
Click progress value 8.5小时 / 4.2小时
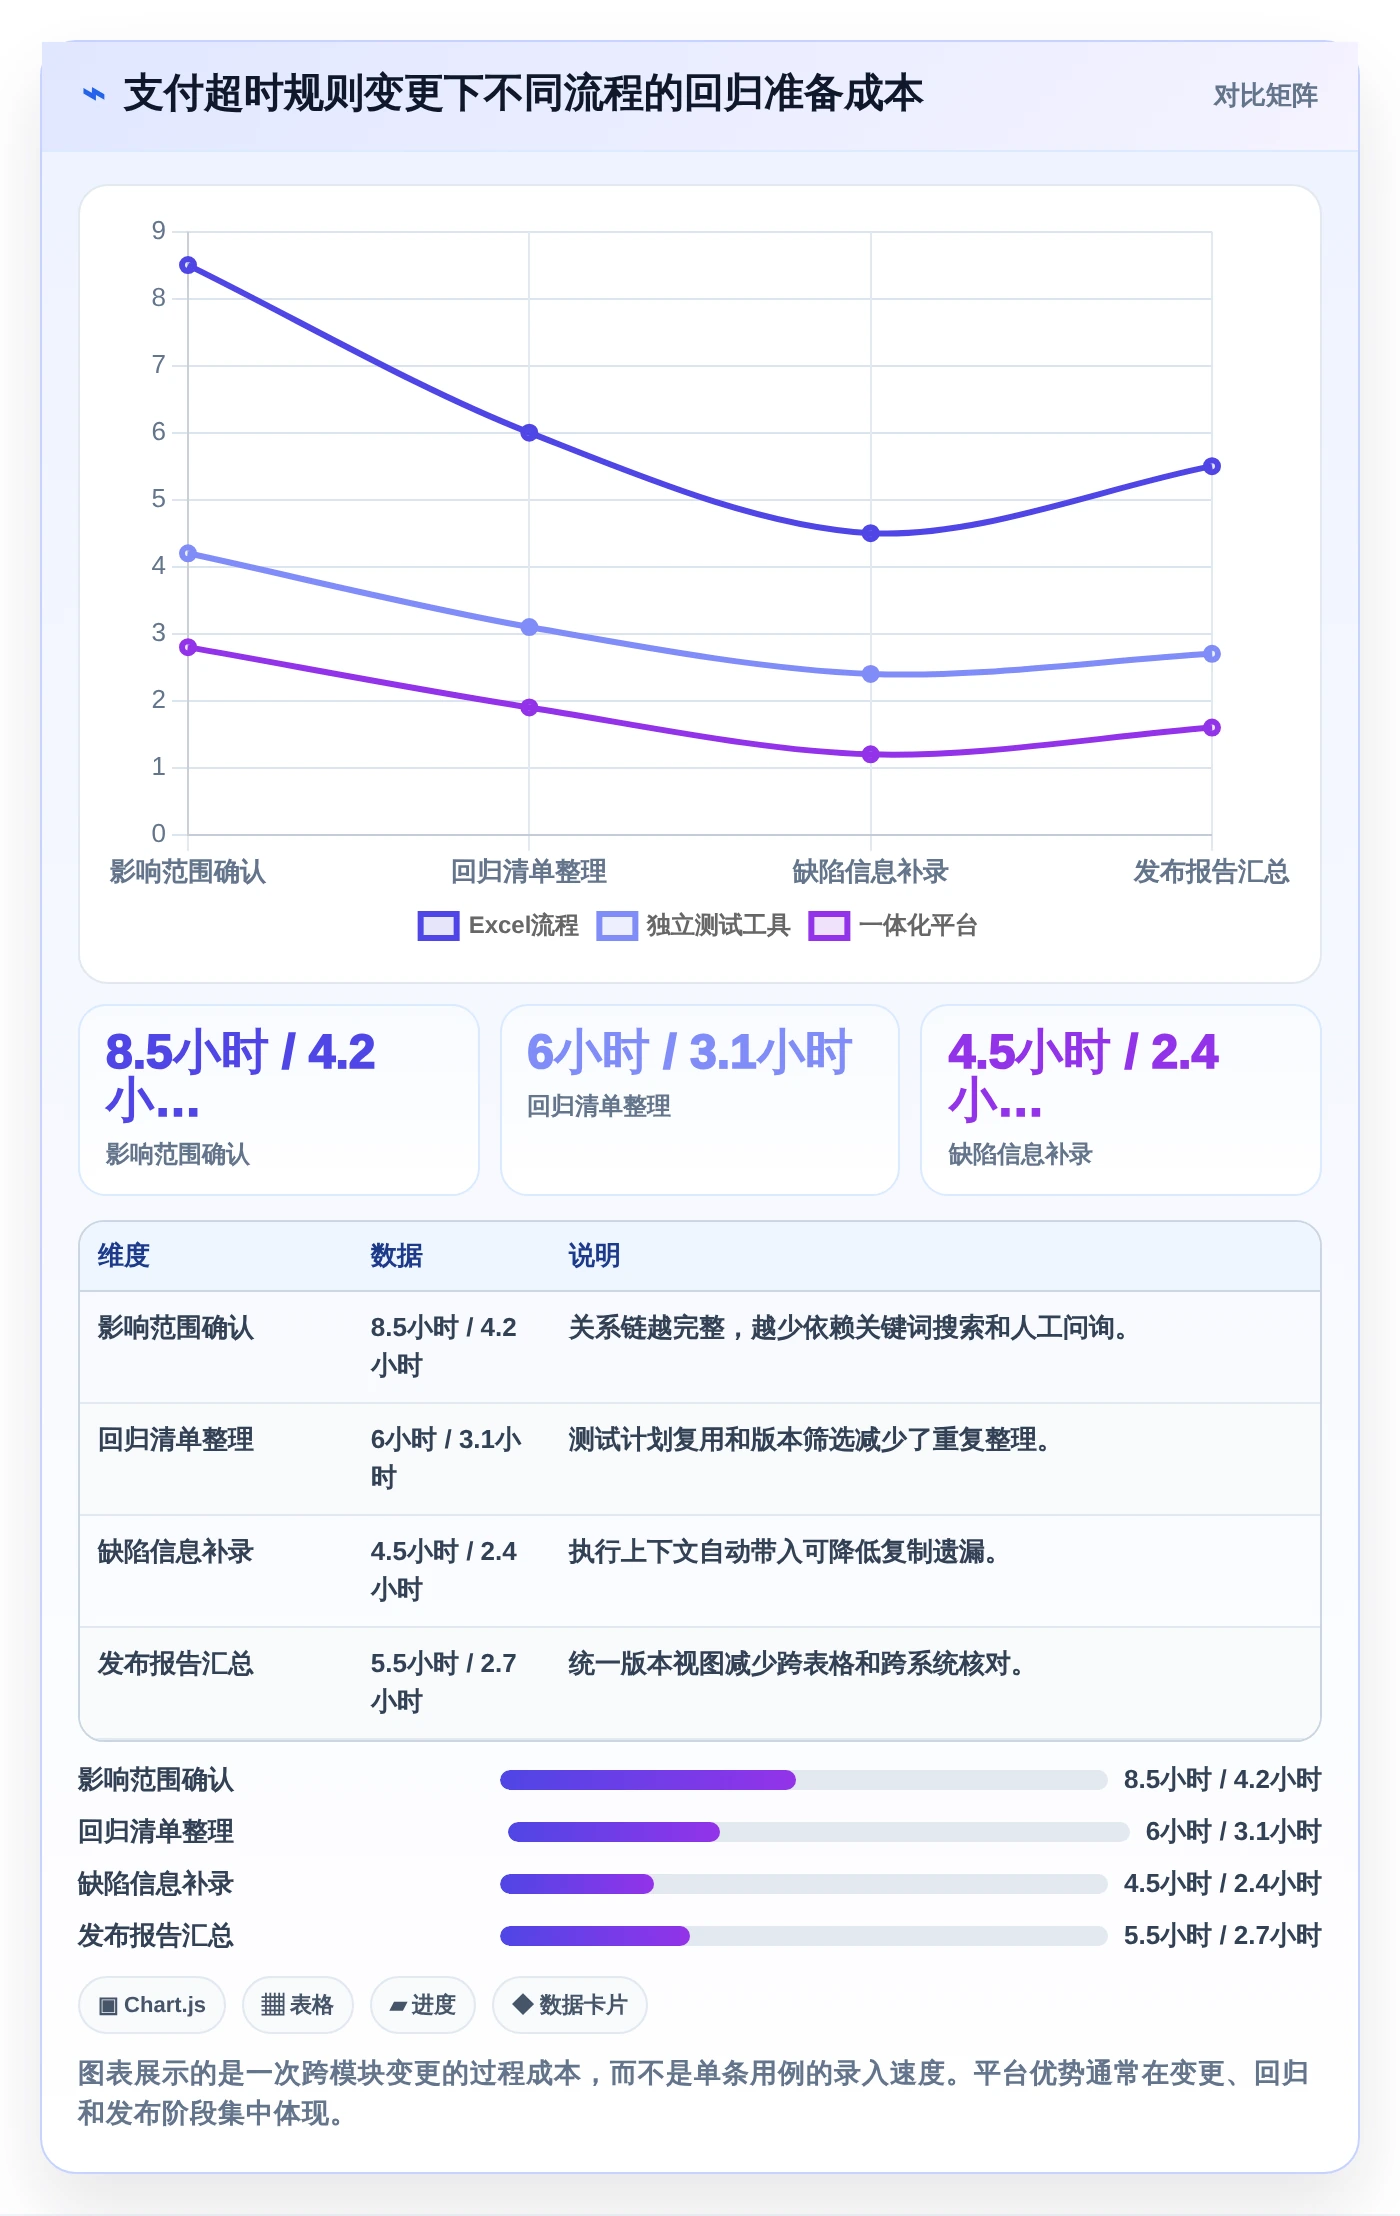point(1222,1780)
